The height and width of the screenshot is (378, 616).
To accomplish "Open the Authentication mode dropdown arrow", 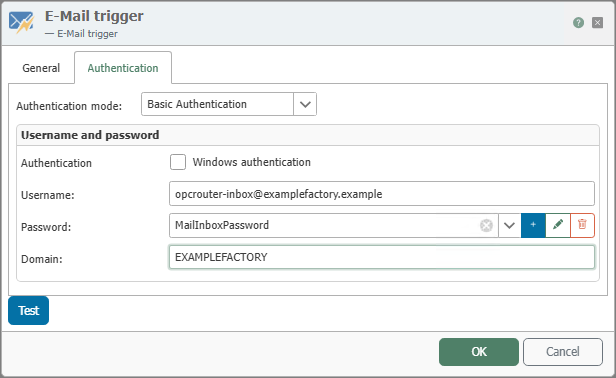I will pyautogui.click(x=305, y=104).
